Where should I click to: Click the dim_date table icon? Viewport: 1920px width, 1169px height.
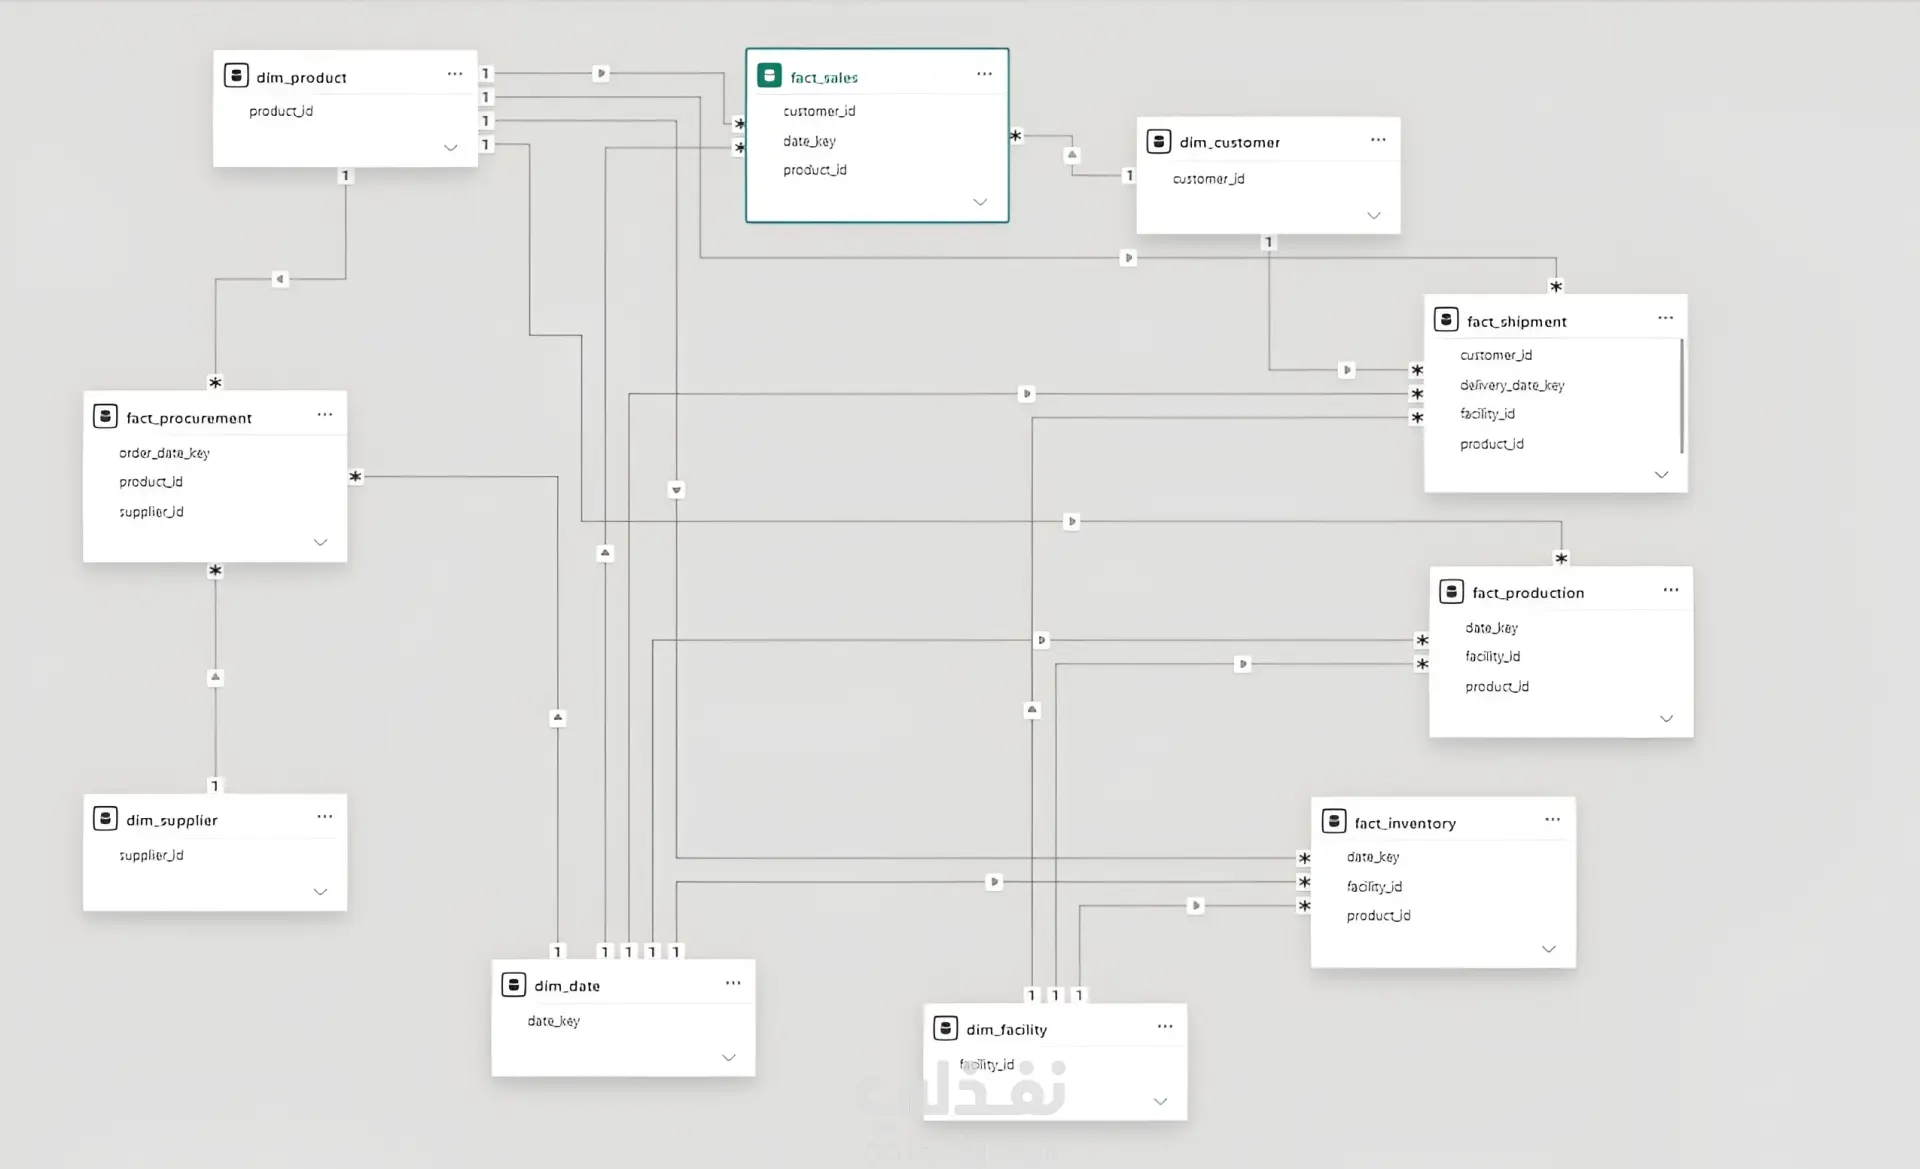tap(513, 985)
